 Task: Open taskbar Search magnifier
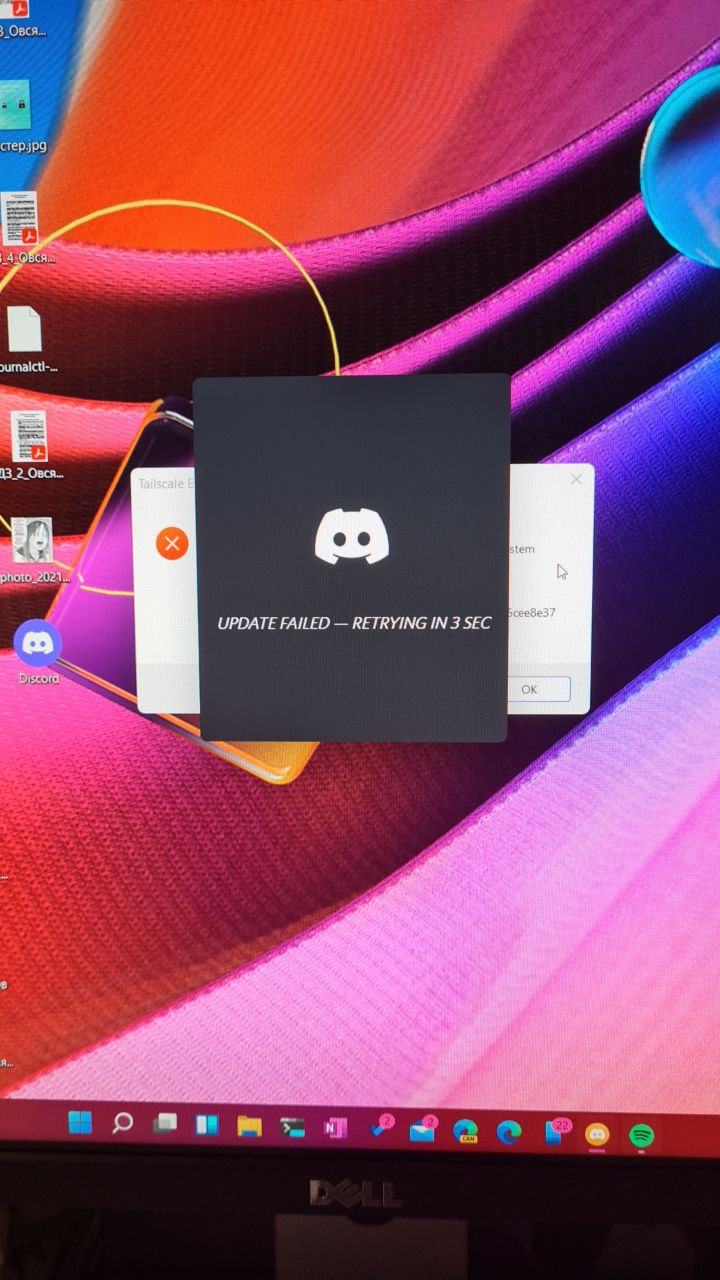coord(122,1123)
